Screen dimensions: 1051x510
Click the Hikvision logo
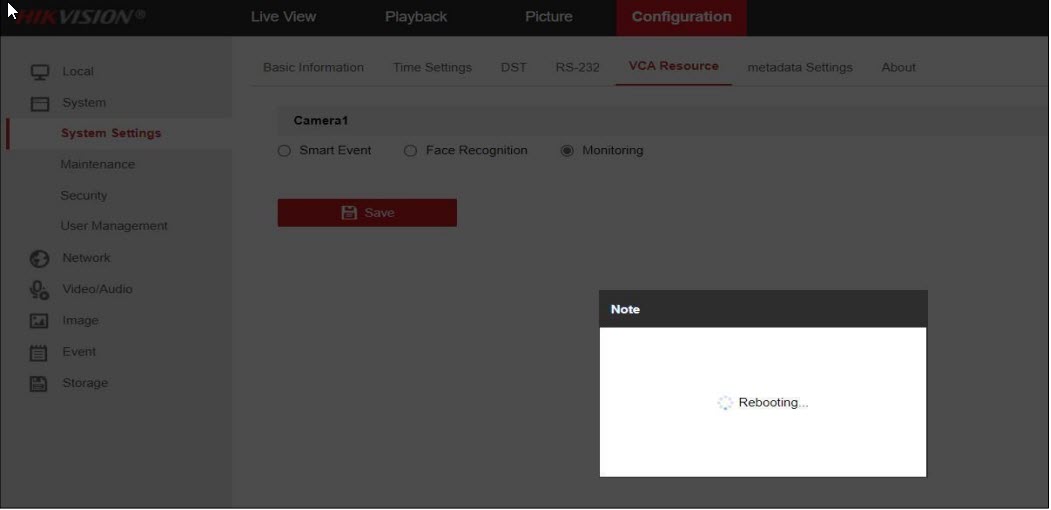click(80, 17)
